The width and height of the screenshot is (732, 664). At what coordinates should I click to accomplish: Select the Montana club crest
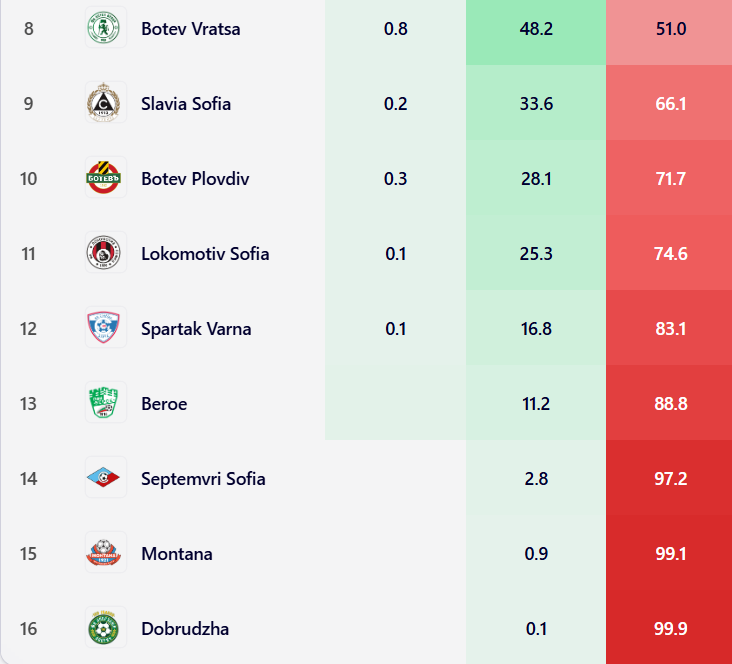click(105, 553)
